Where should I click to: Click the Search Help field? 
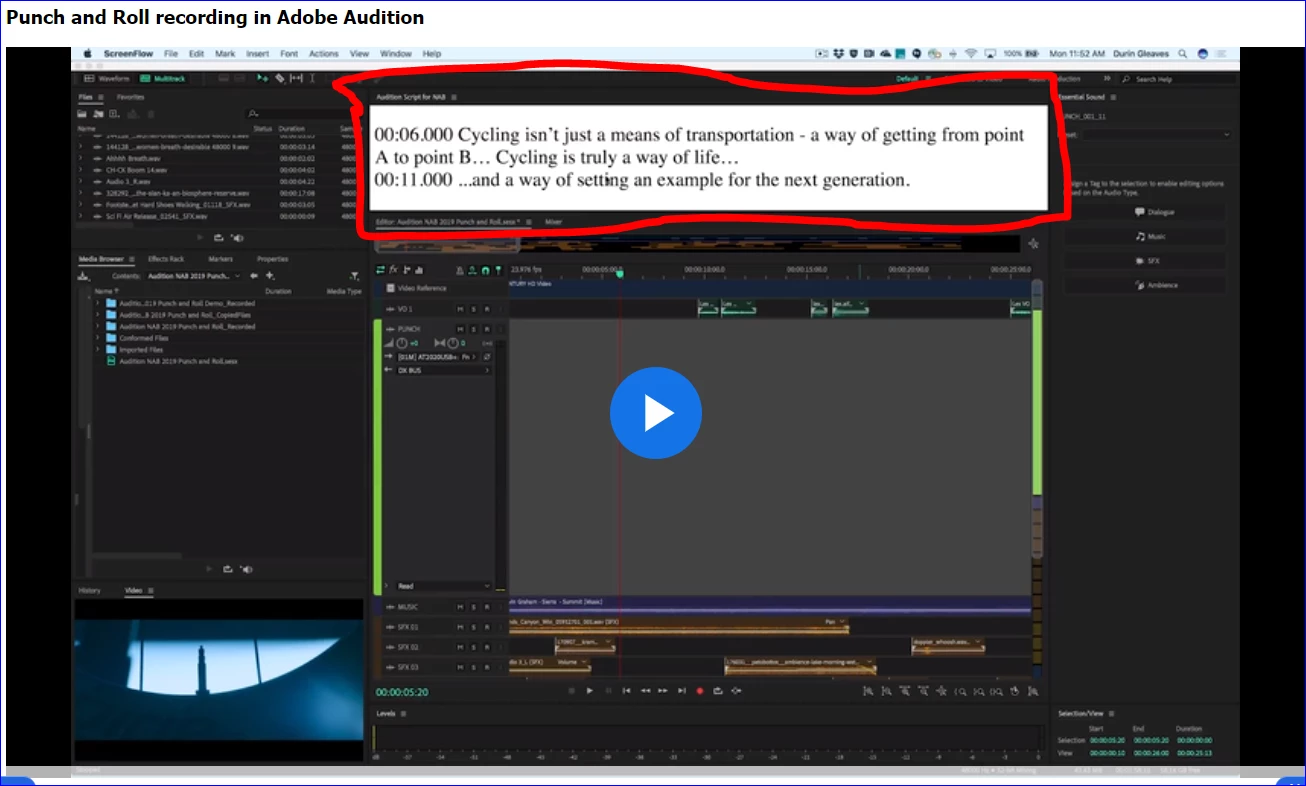[x=1176, y=79]
